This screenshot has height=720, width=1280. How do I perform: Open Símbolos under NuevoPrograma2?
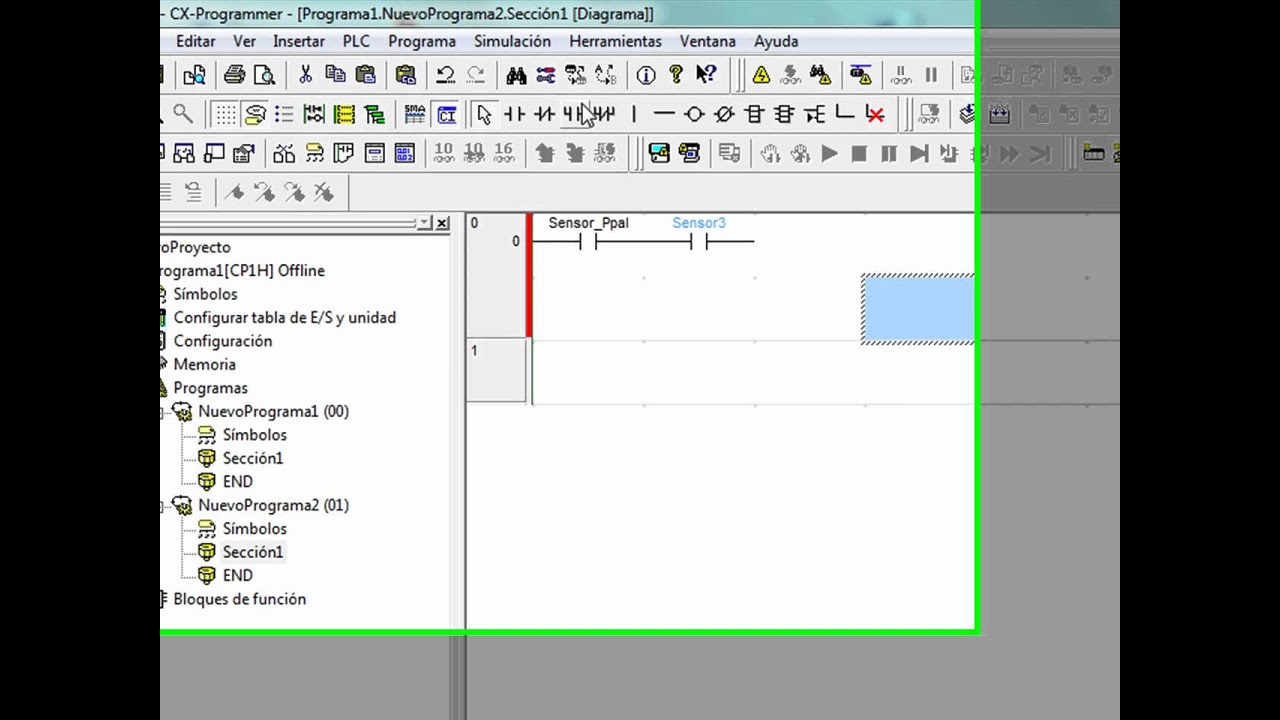[254, 528]
